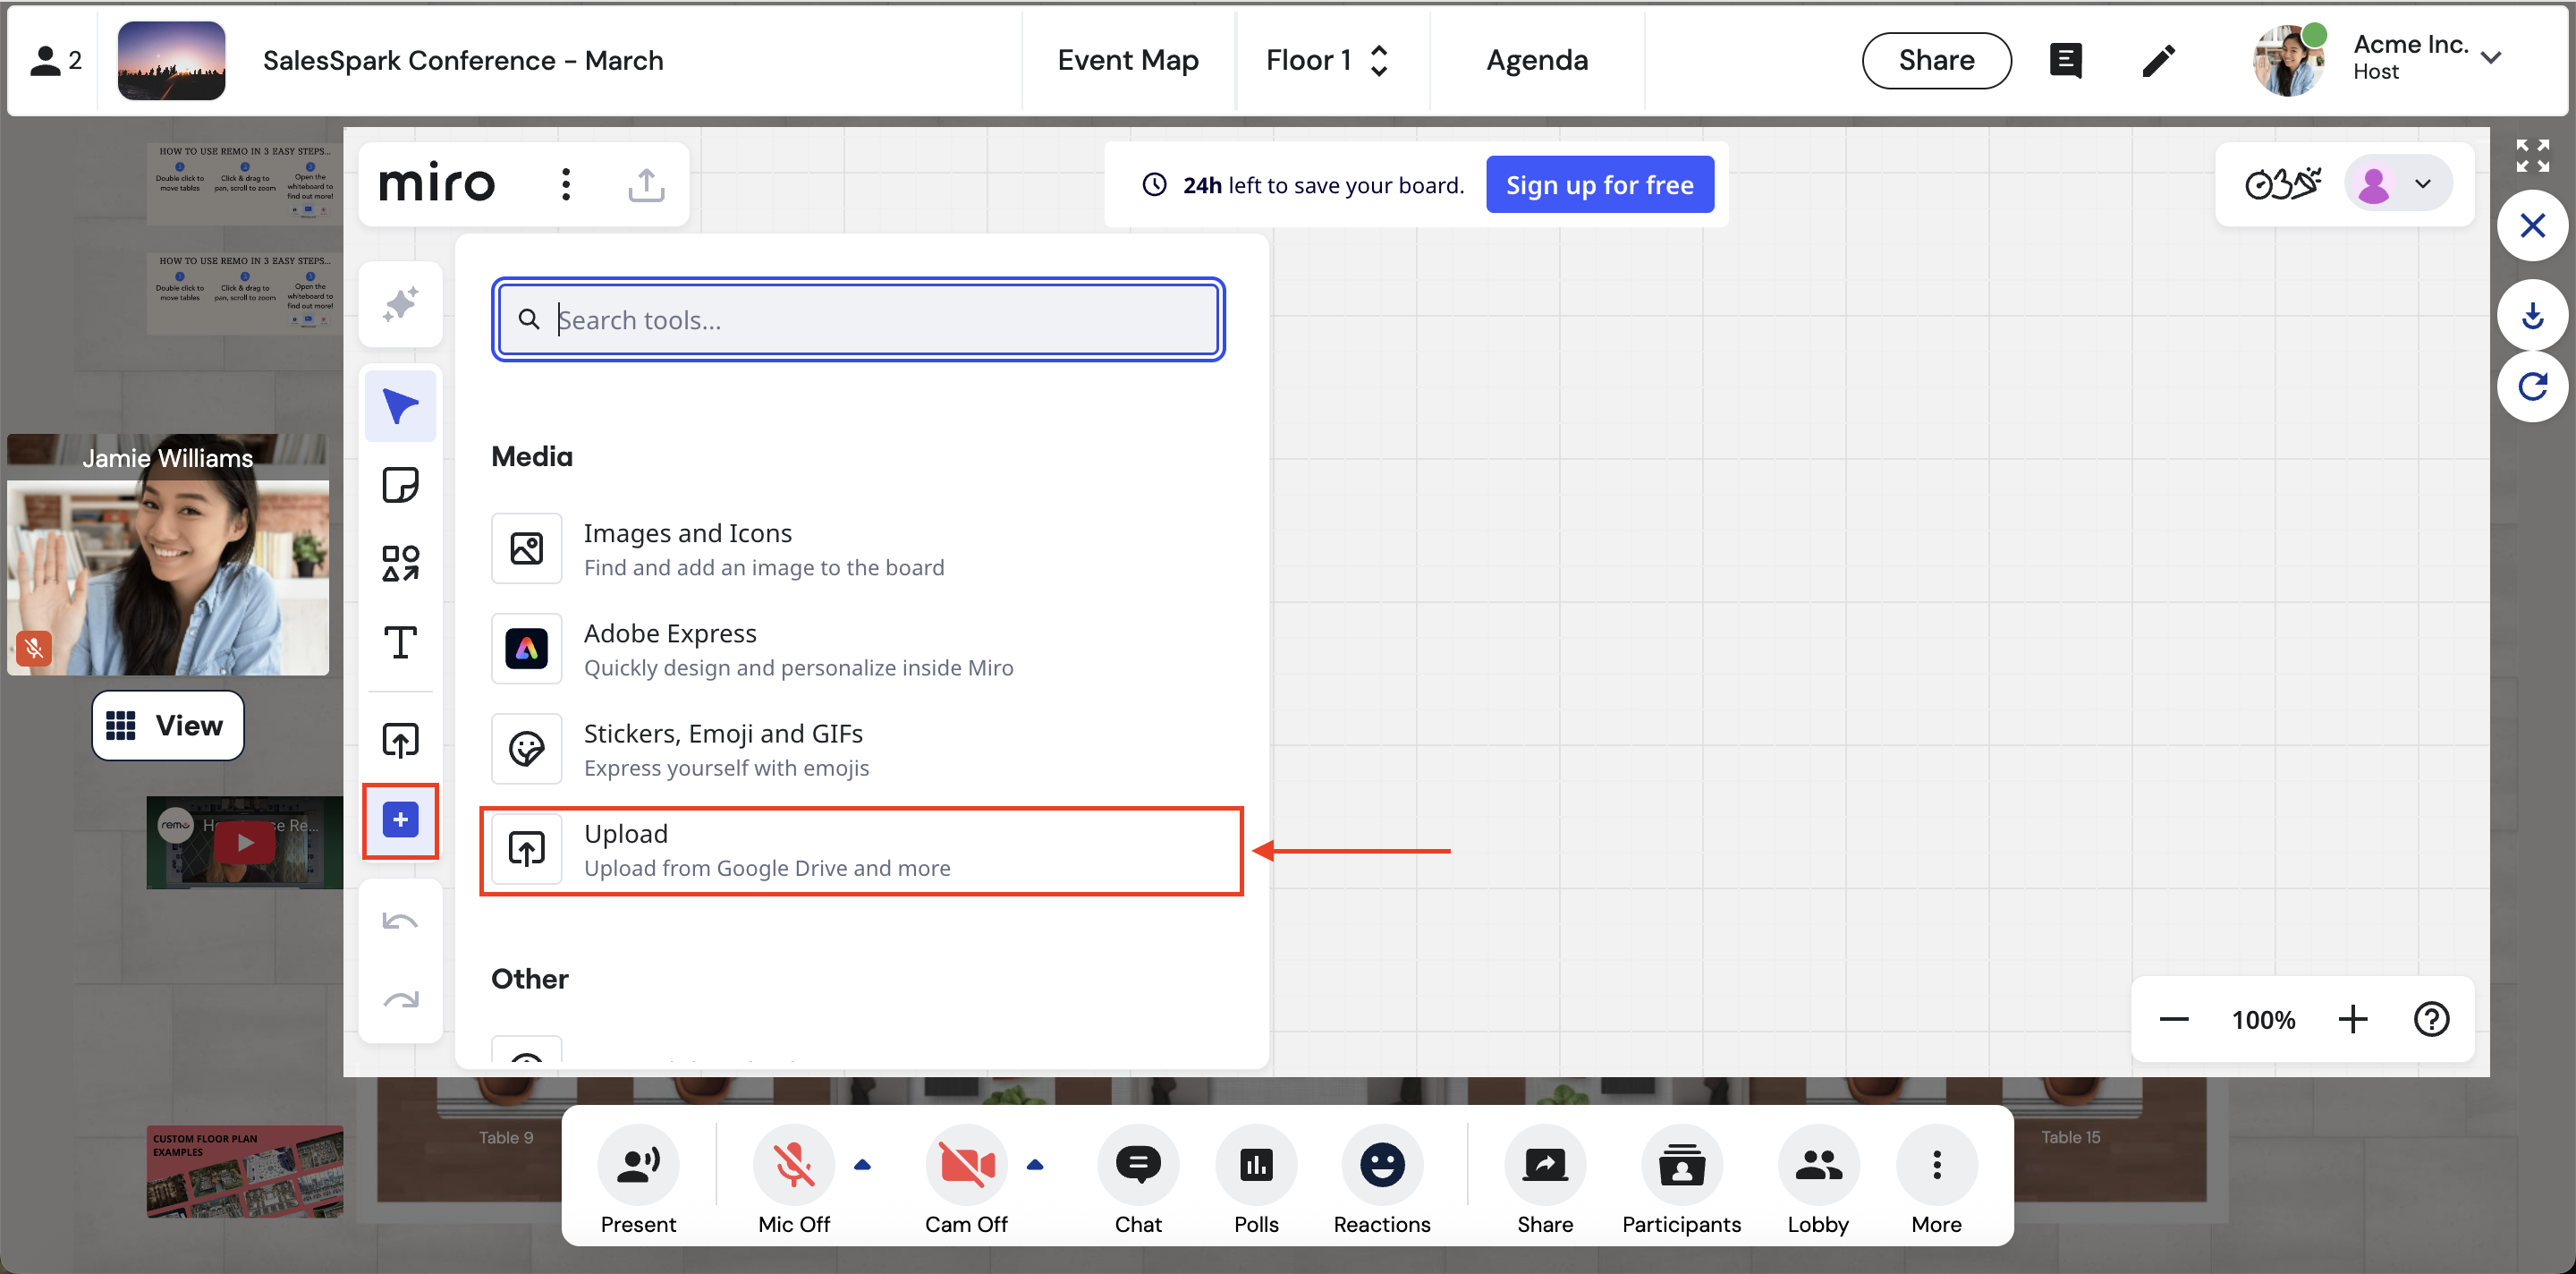Click the Miro AI sparkle icon

click(x=400, y=304)
